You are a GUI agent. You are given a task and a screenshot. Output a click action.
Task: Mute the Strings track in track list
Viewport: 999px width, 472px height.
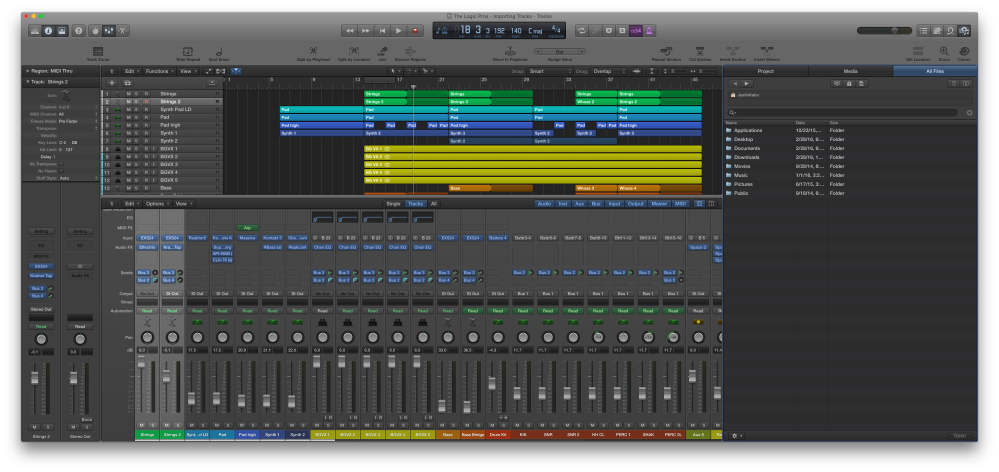128,94
